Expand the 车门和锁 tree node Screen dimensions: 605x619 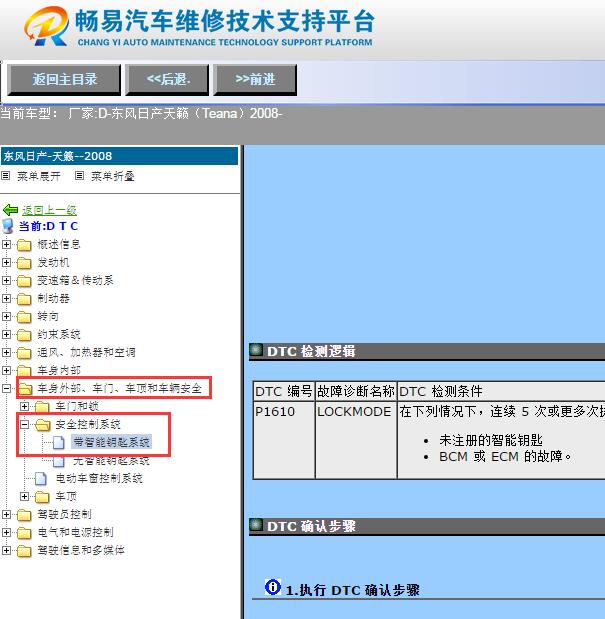pyautogui.click(x=24, y=406)
